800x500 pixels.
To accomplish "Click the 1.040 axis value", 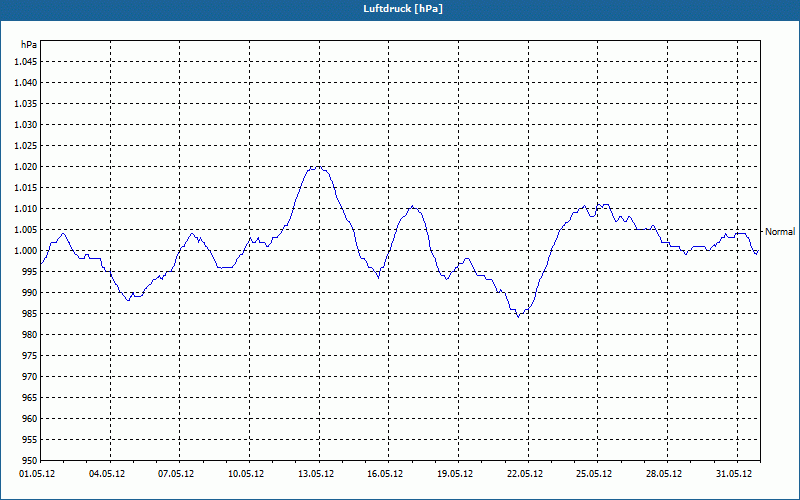I will [x=27, y=83].
